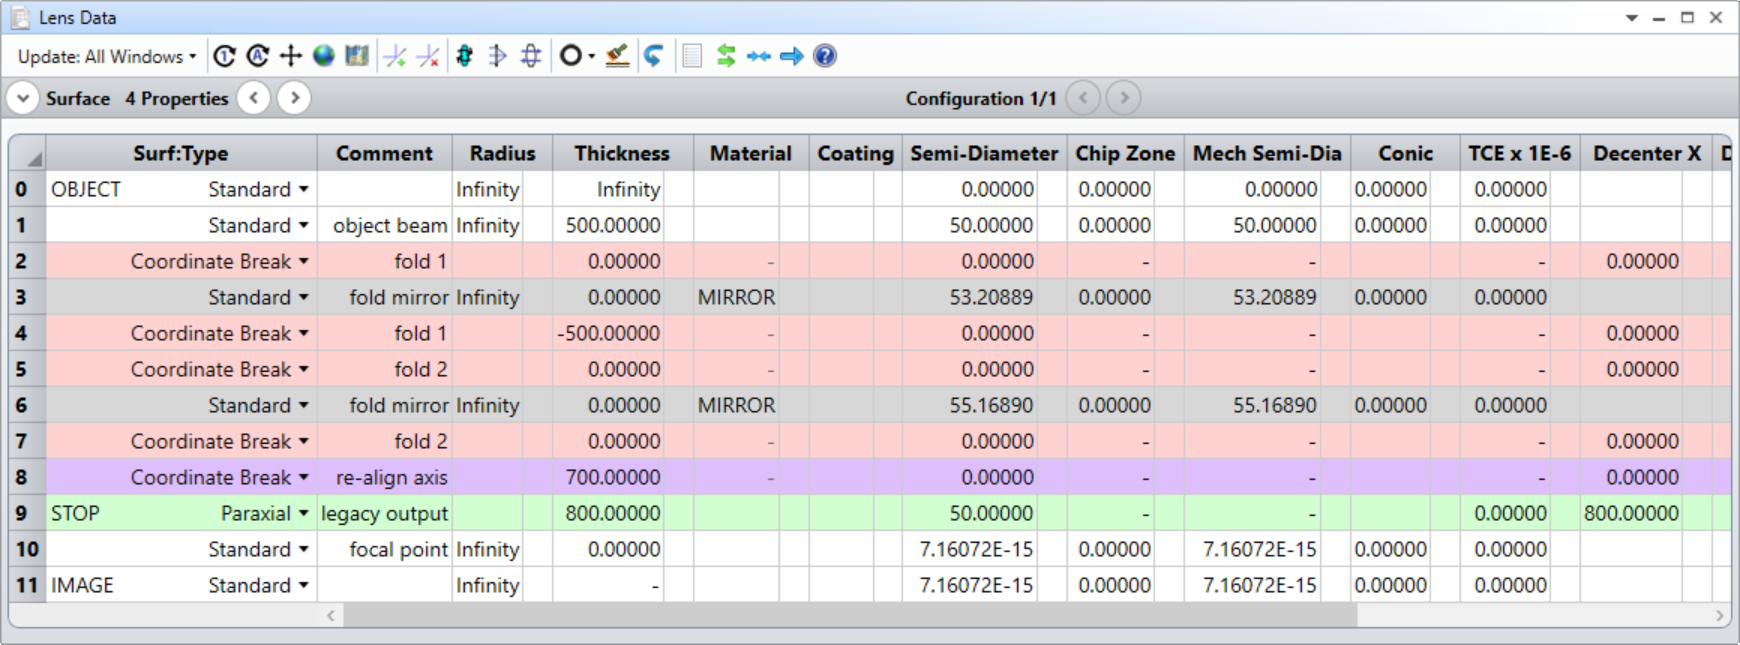
Task: Click the 53.20889 semi-diameter cell in row 3
Action: 970,297
